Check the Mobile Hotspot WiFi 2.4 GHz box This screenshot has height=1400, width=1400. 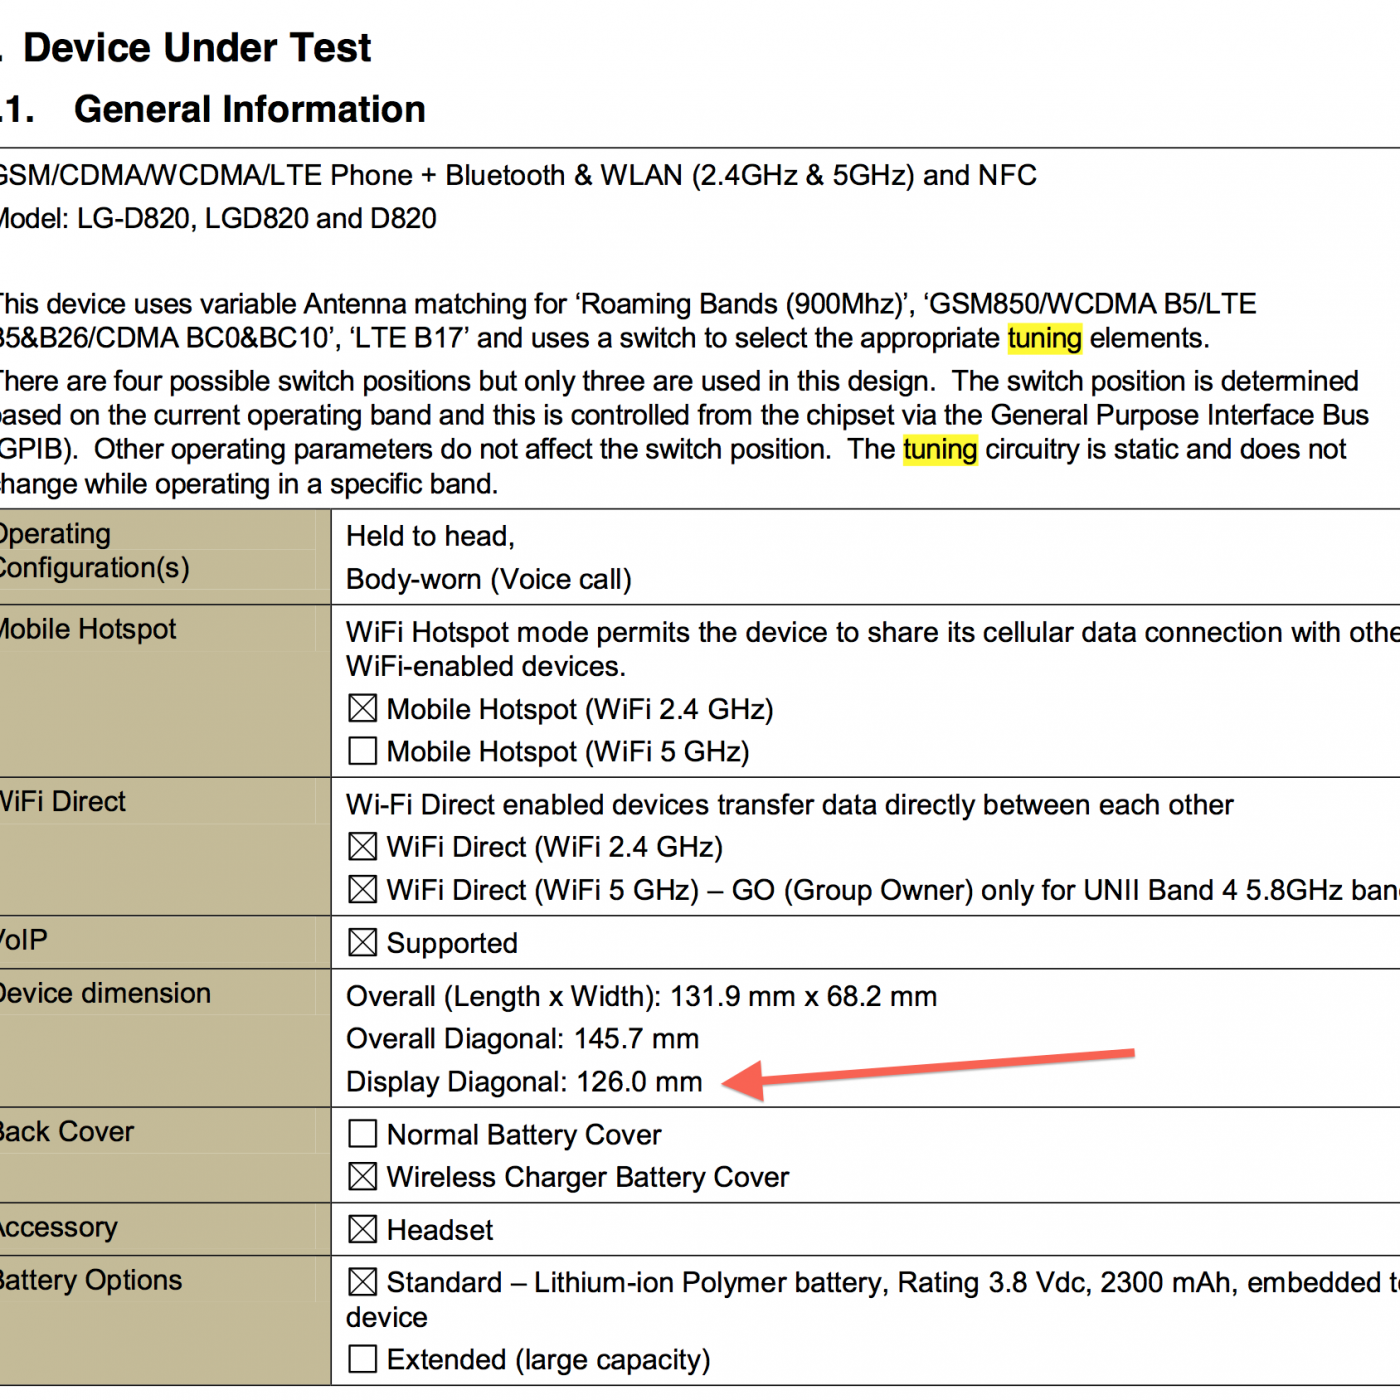[362, 709]
